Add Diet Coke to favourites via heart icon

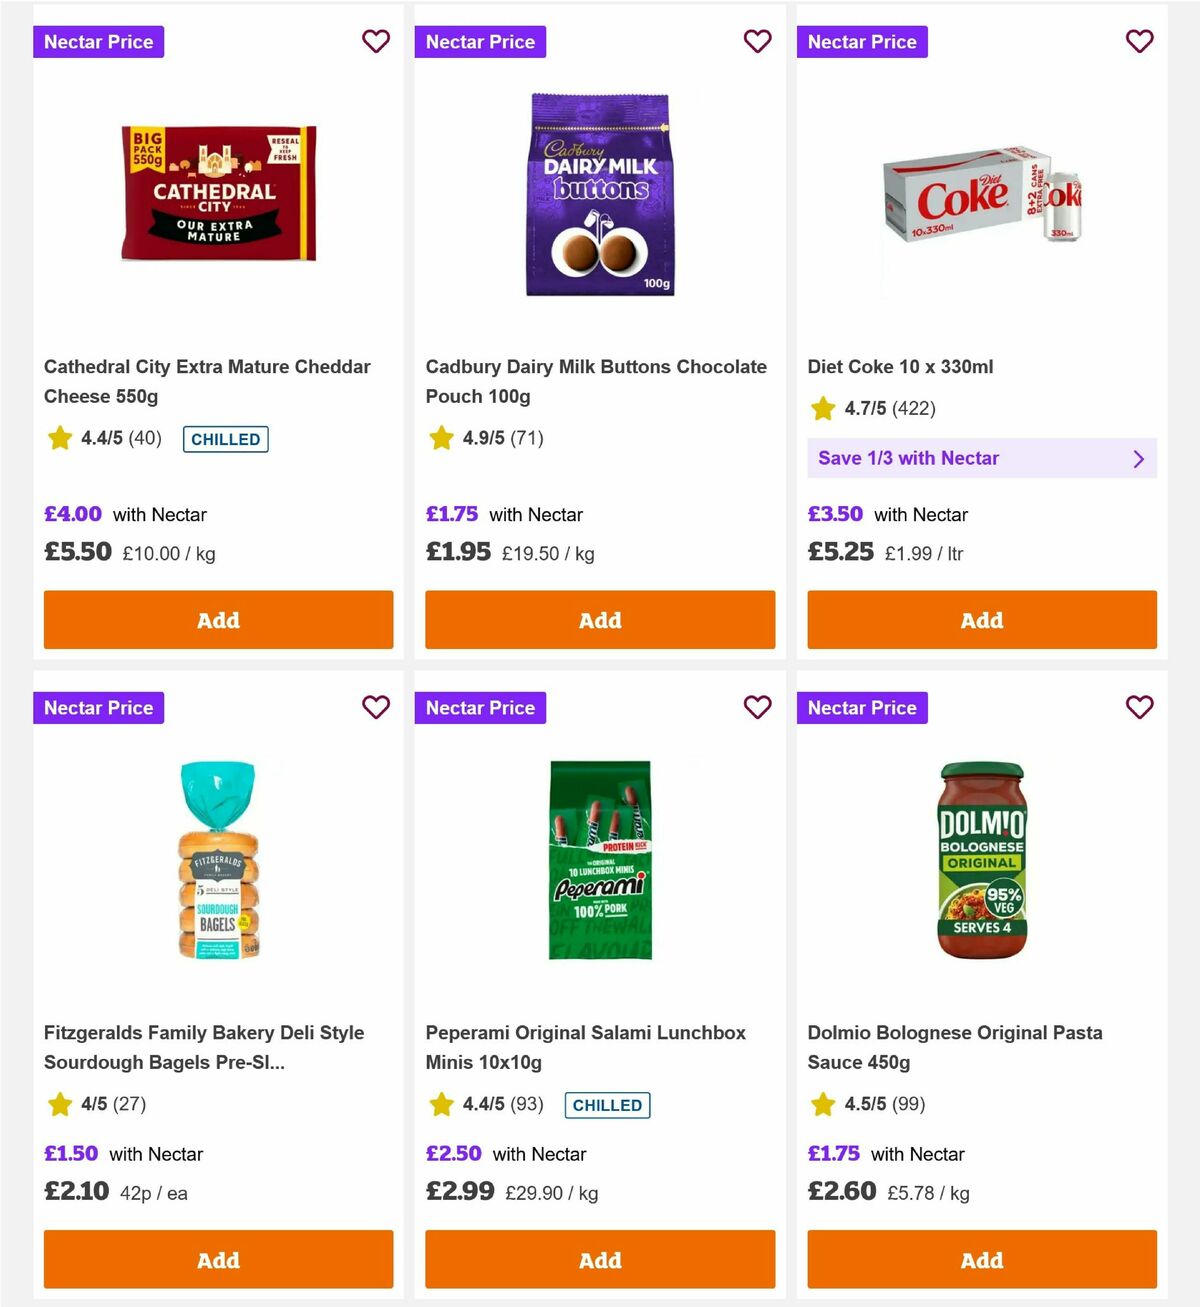1139,41
